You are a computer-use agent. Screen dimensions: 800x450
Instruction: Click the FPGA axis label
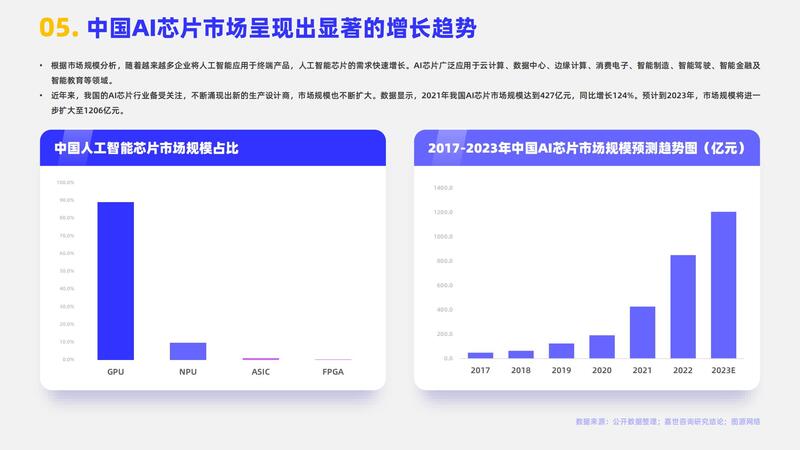(333, 371)
